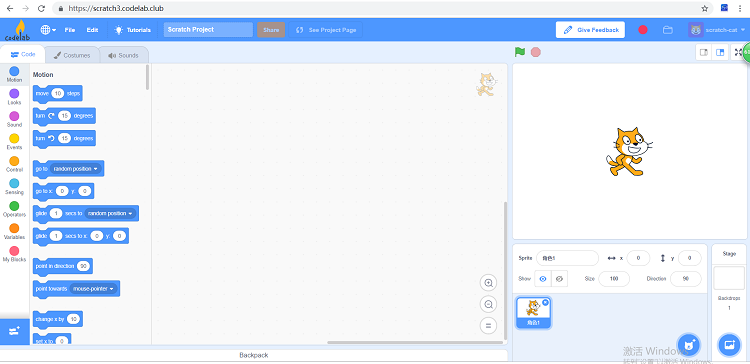Image resolution: width=750 pixels, height=364 pixels.
Task: Switch to the Sounds tab
Action: [123, 55]
